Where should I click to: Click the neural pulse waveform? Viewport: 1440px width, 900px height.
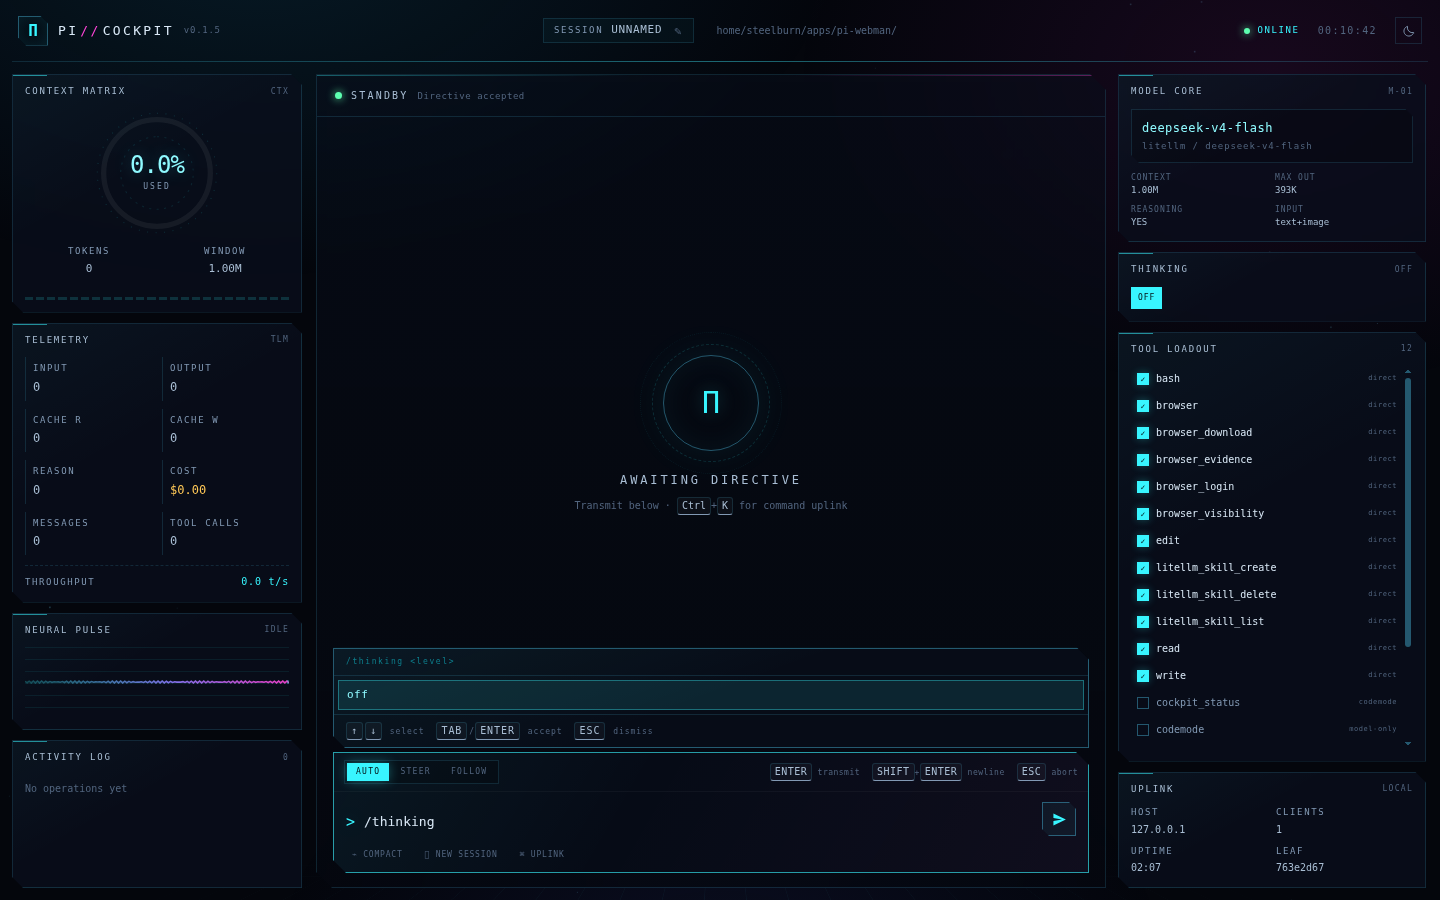pyautogui.click(x=157, y=682)
